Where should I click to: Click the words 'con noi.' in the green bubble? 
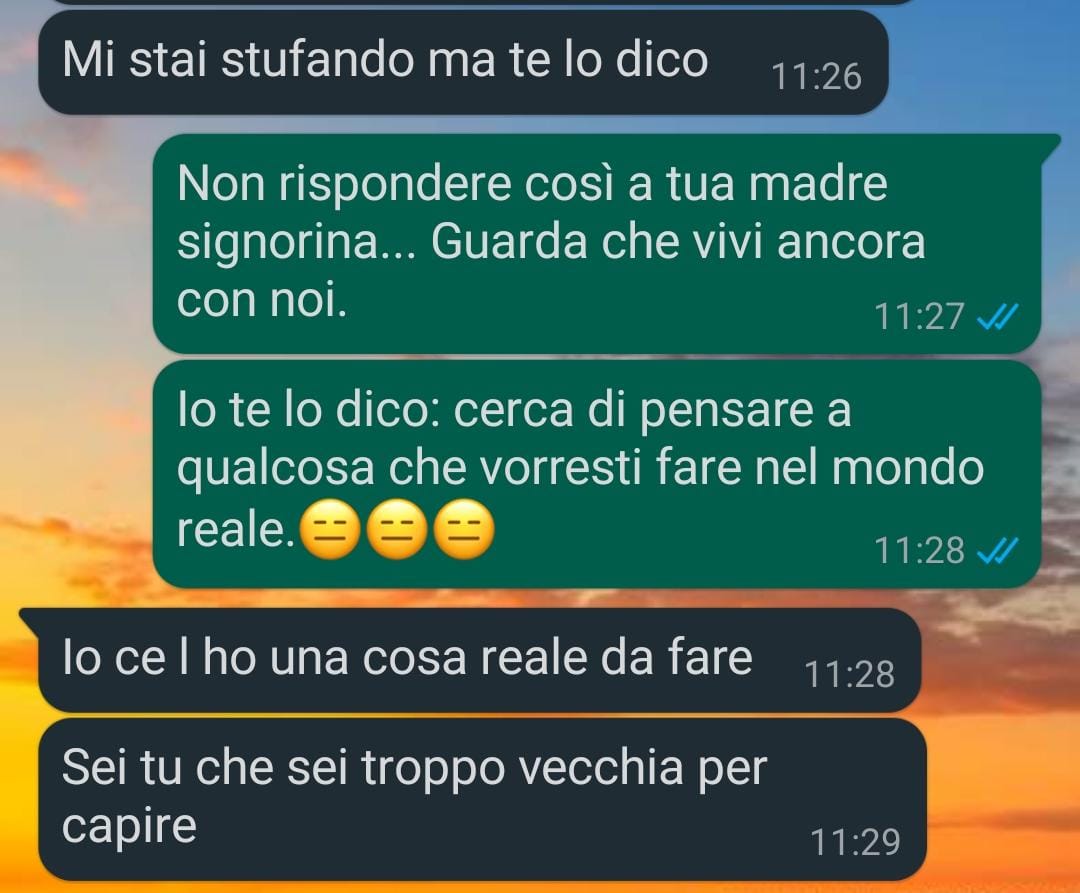pos(262,301)
